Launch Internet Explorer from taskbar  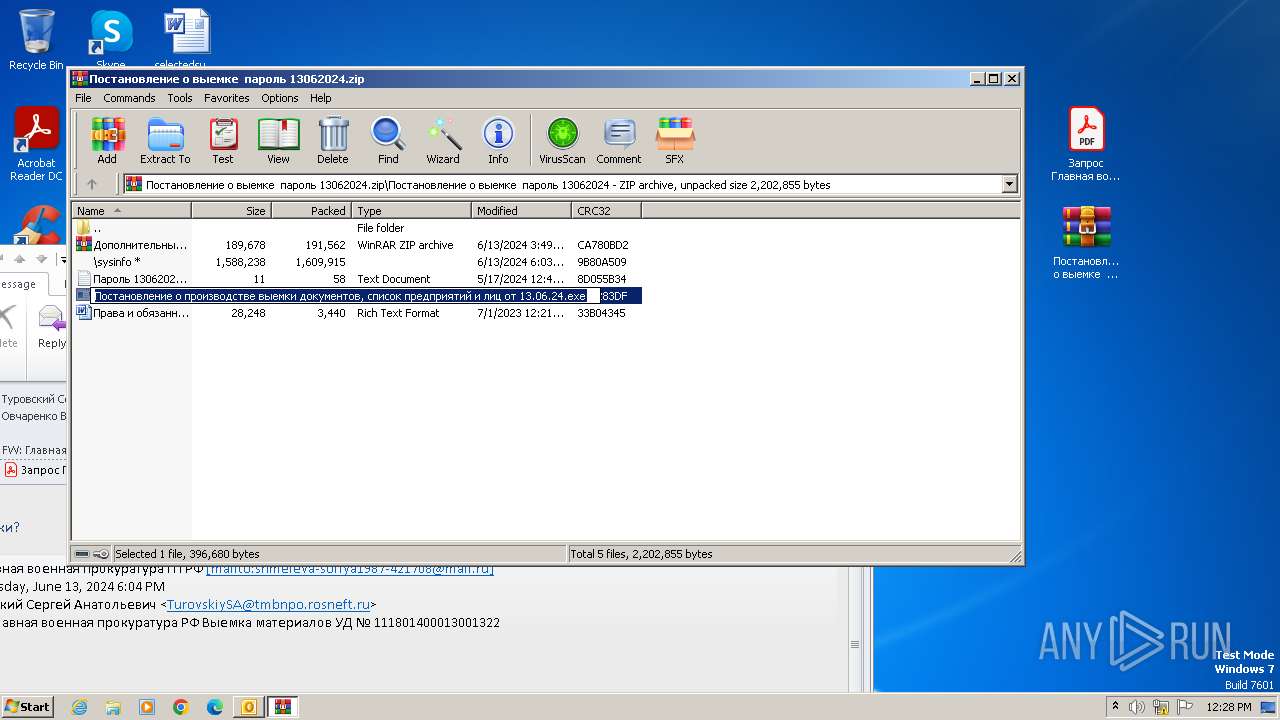click(x=79, y=707)
